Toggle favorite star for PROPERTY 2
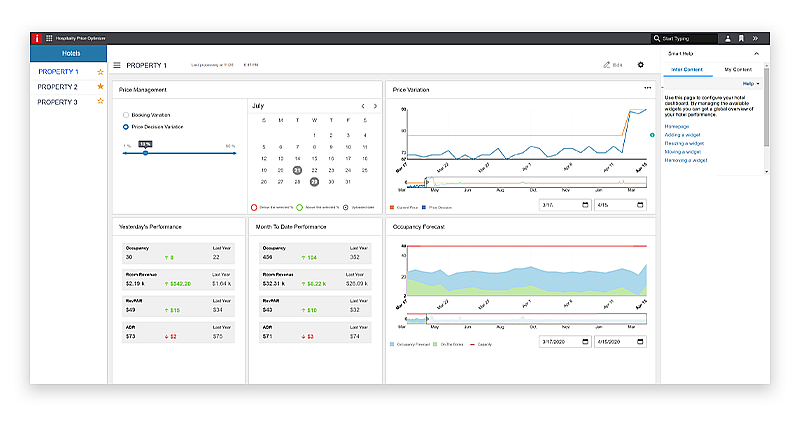 coord(101,87)
